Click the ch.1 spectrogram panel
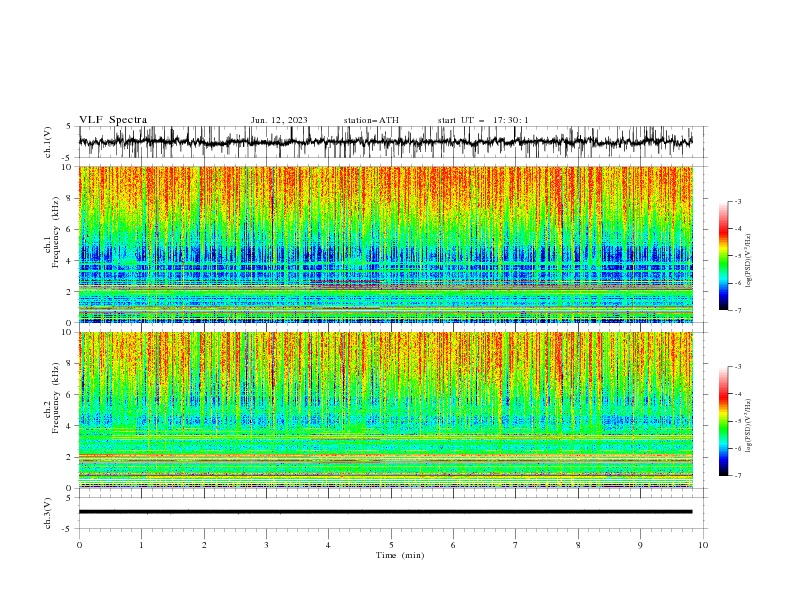This screenshot has height=612, width=792. (386, 244)
